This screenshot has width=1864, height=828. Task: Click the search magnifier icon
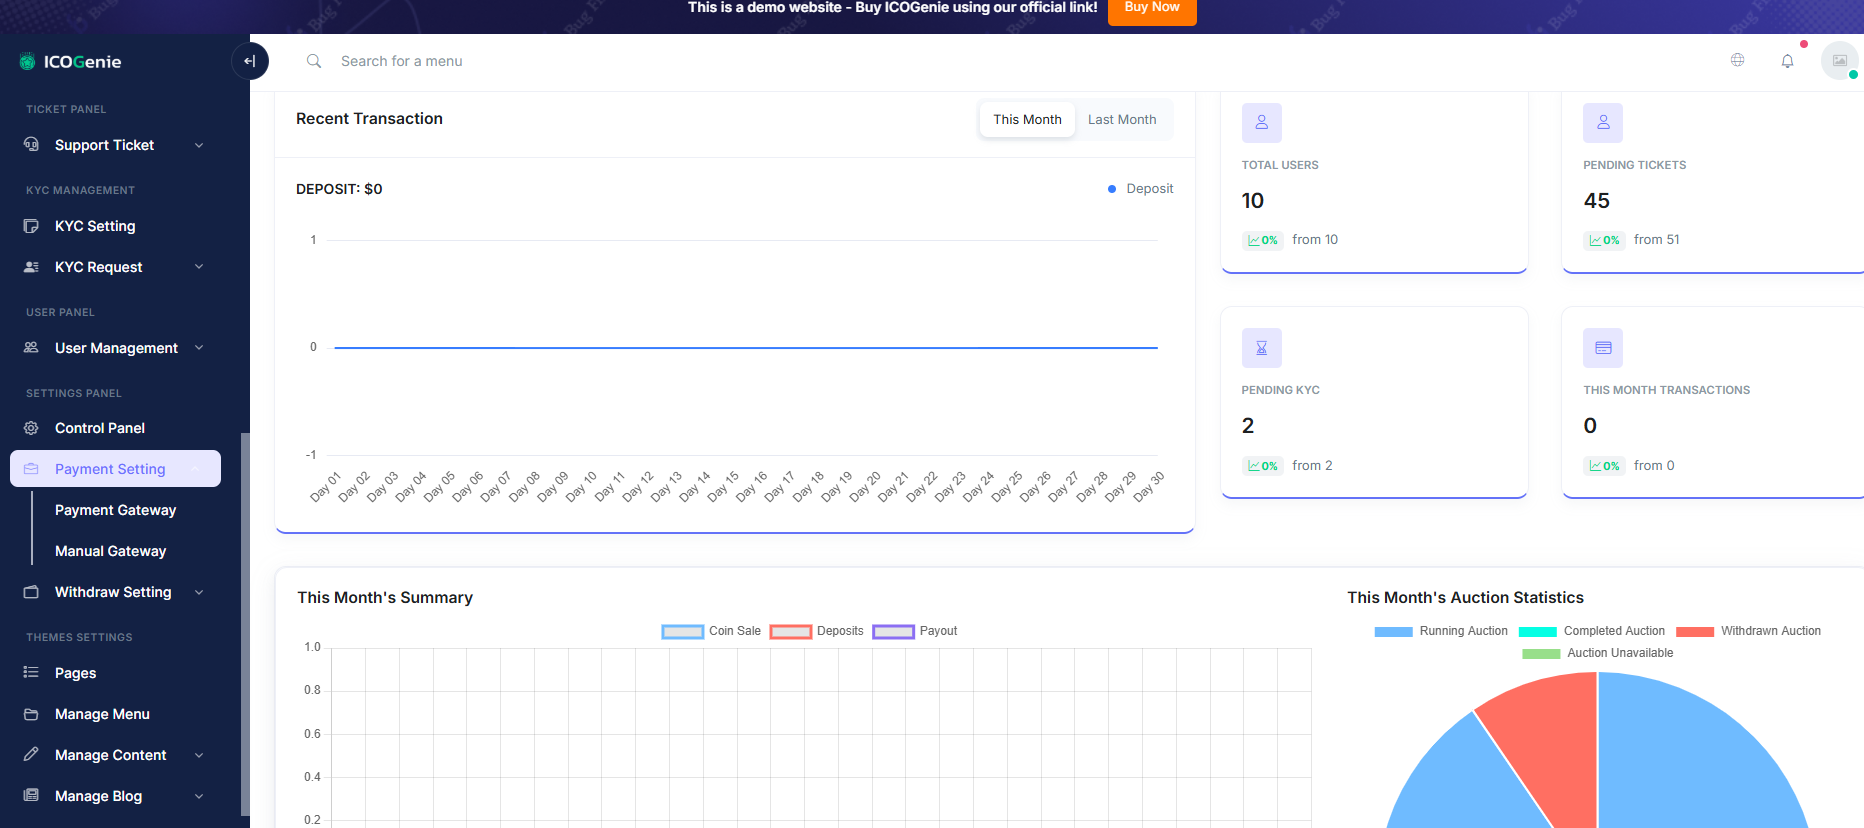coord(314,61)
